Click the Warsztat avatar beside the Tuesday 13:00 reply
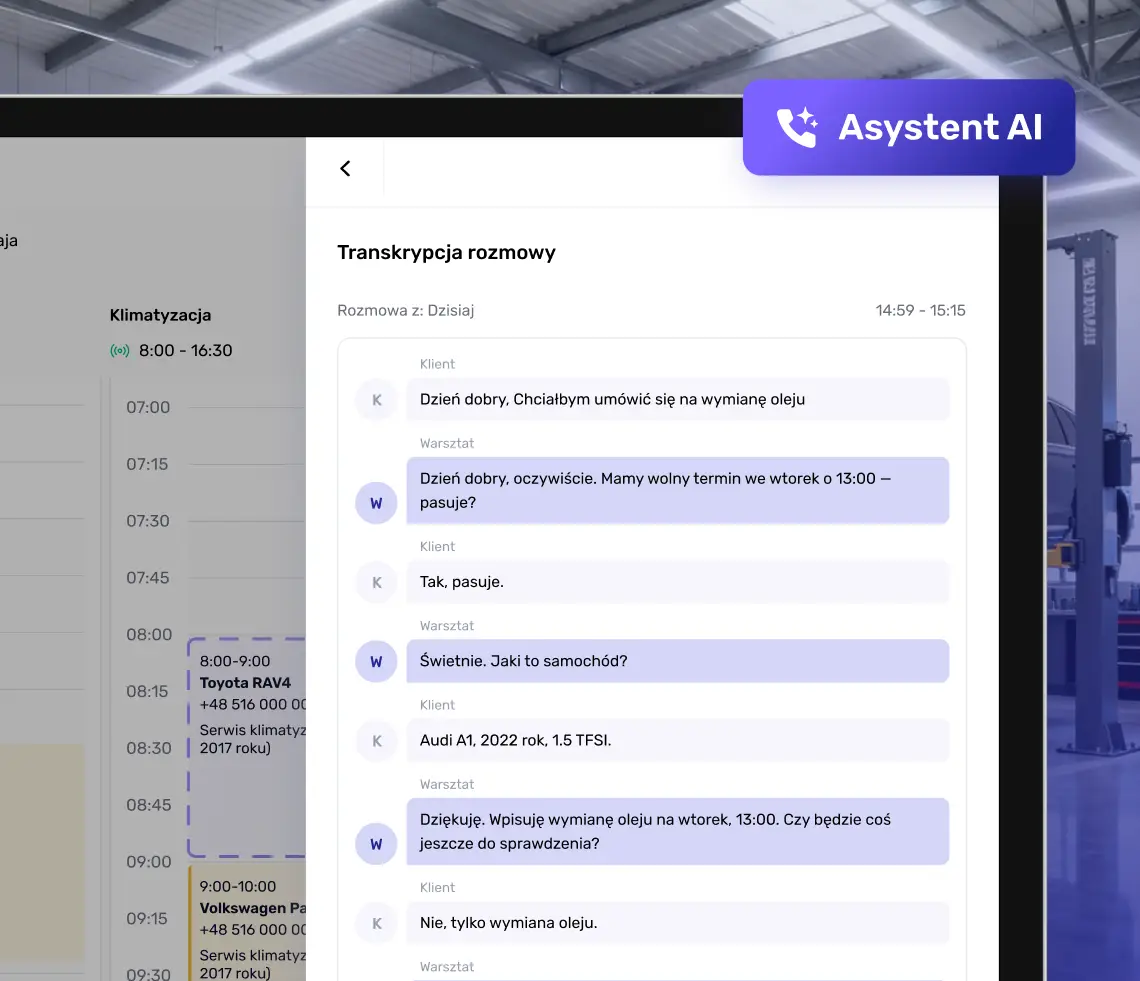This screenshot has width=1140, height=981. pos(376,503)
